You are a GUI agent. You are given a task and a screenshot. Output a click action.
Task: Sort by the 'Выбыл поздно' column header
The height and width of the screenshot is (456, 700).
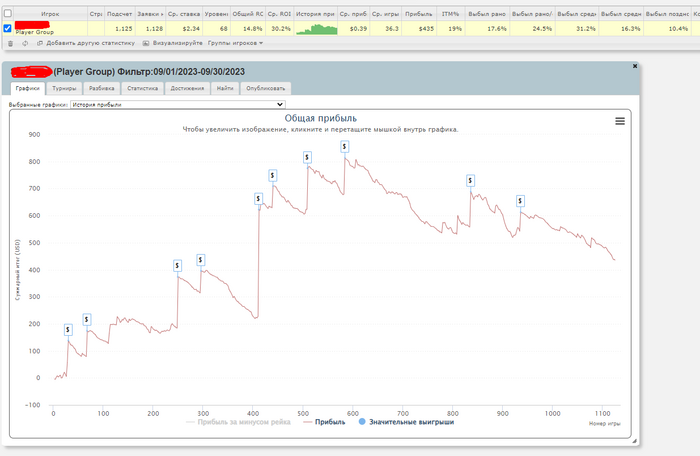[667, 14]
